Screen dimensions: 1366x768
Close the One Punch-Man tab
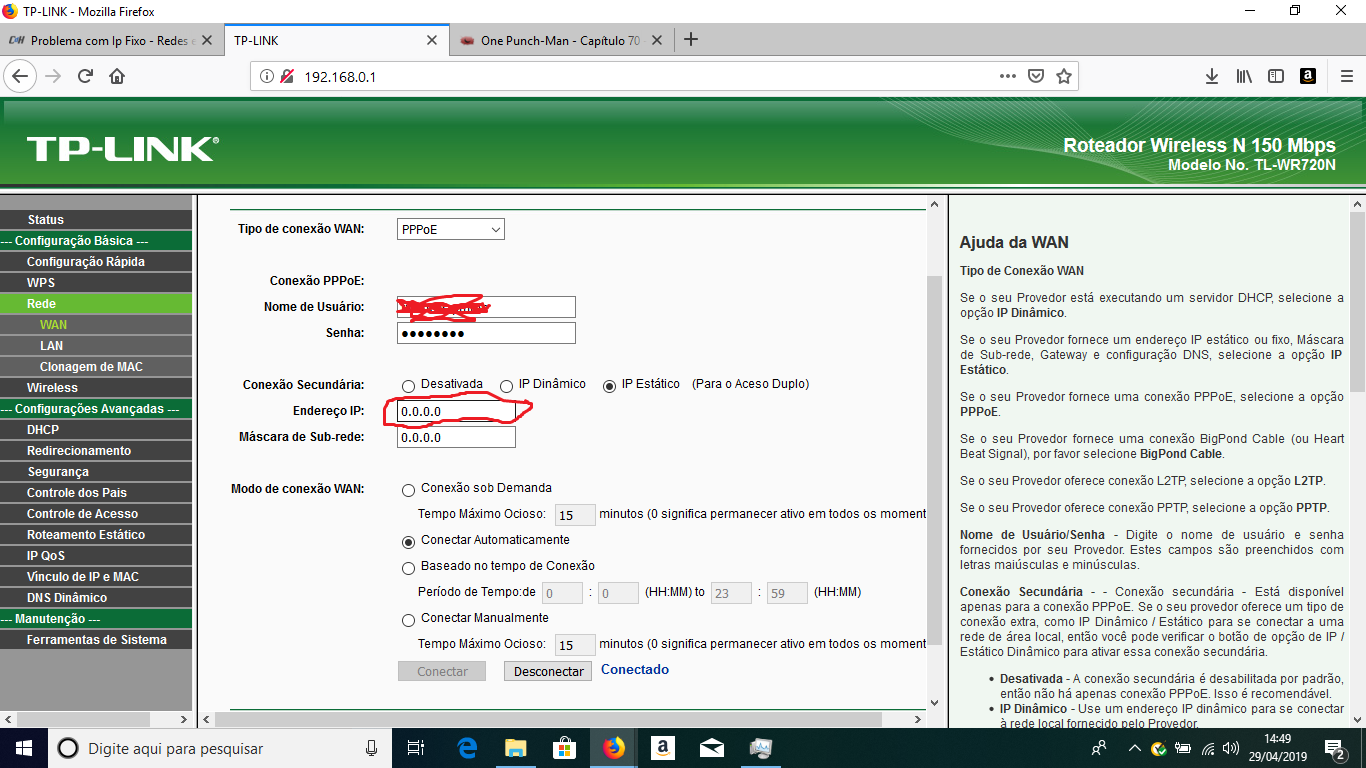(x=657, y=41)
